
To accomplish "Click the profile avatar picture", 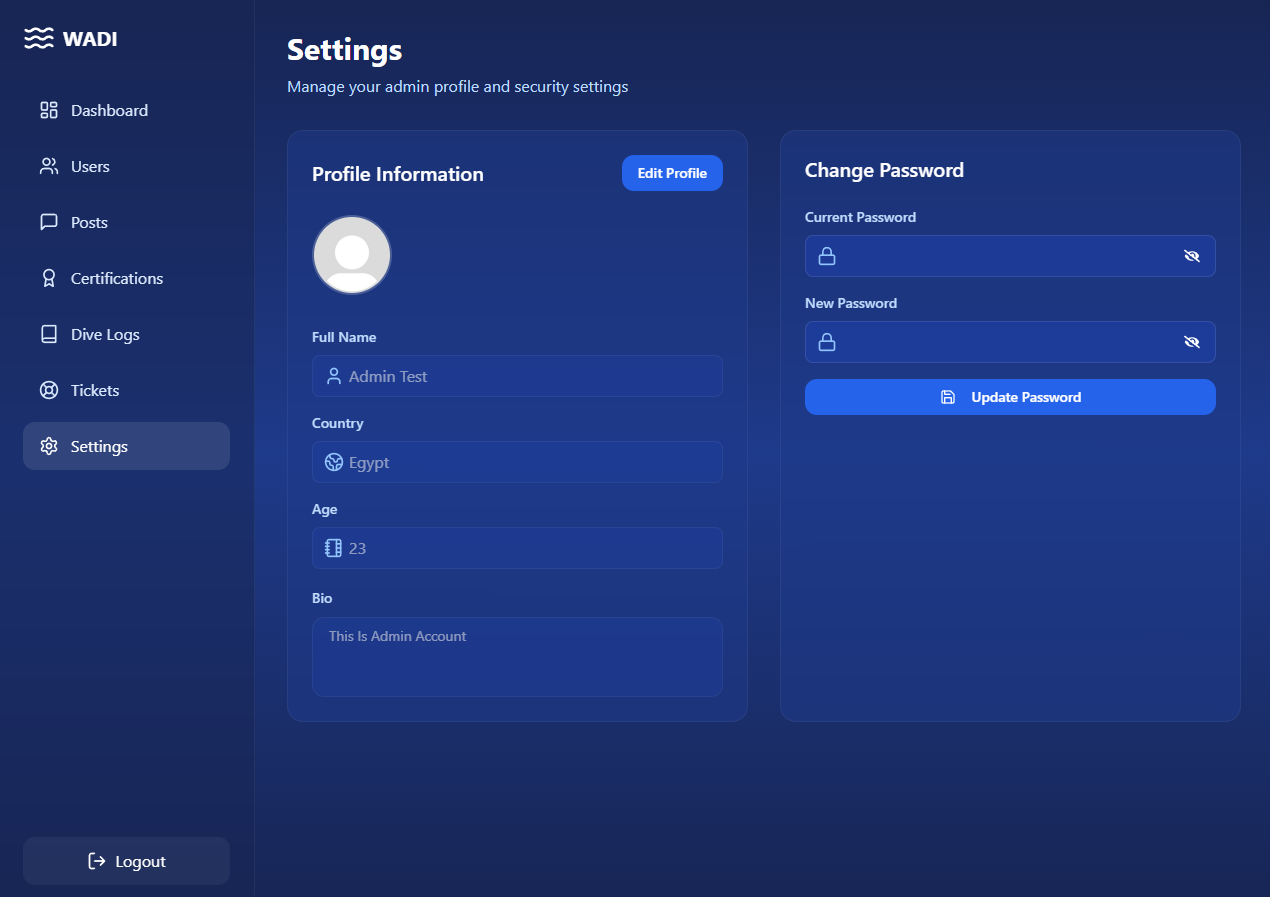I will (x=352, y=255).
